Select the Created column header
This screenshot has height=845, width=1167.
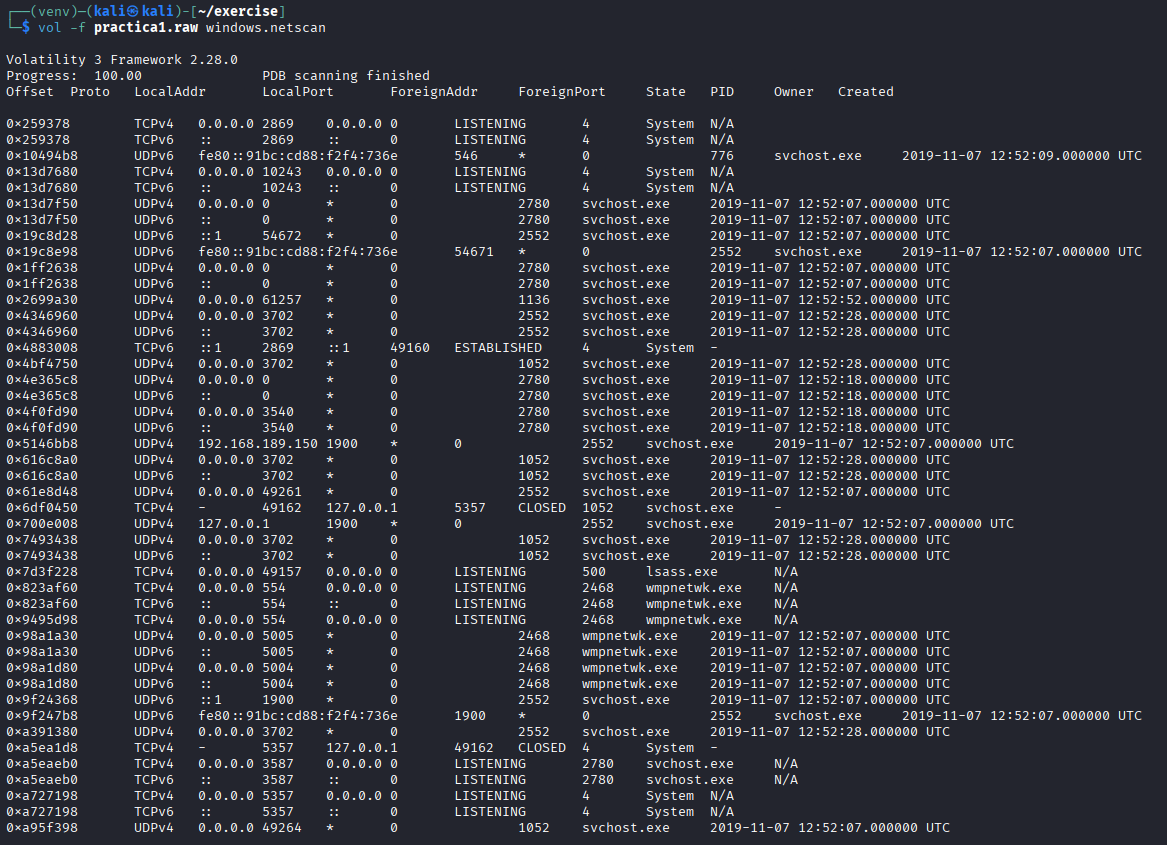pos(866,92)
